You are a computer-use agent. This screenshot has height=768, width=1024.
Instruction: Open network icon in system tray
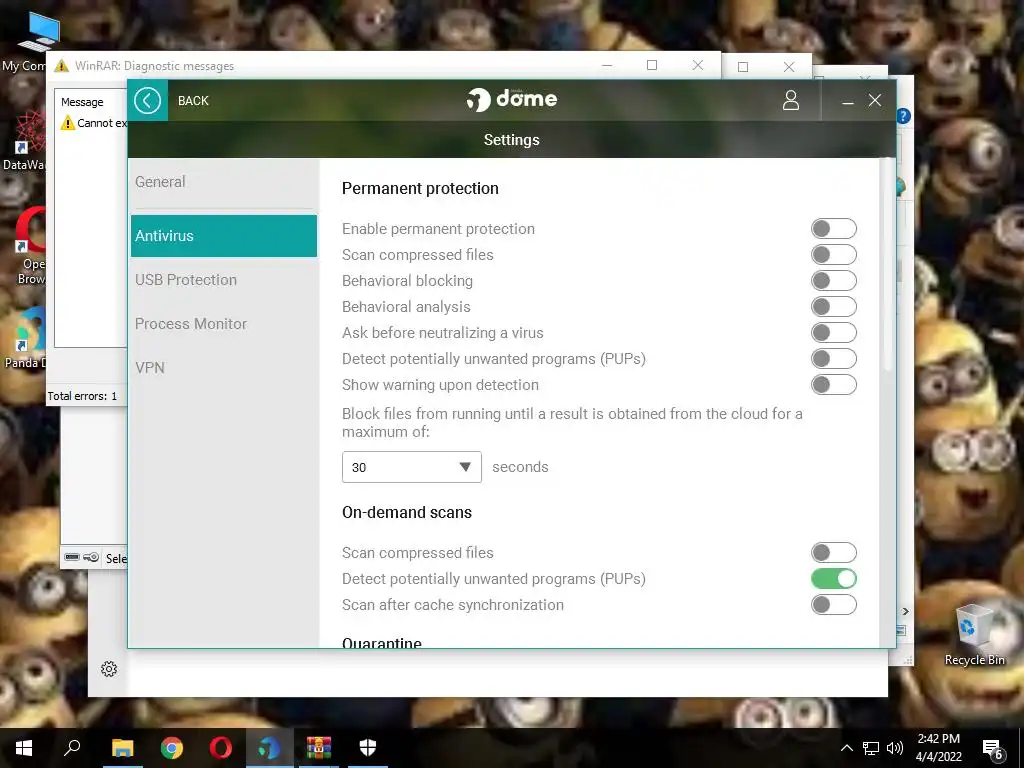tap(871, 748)
